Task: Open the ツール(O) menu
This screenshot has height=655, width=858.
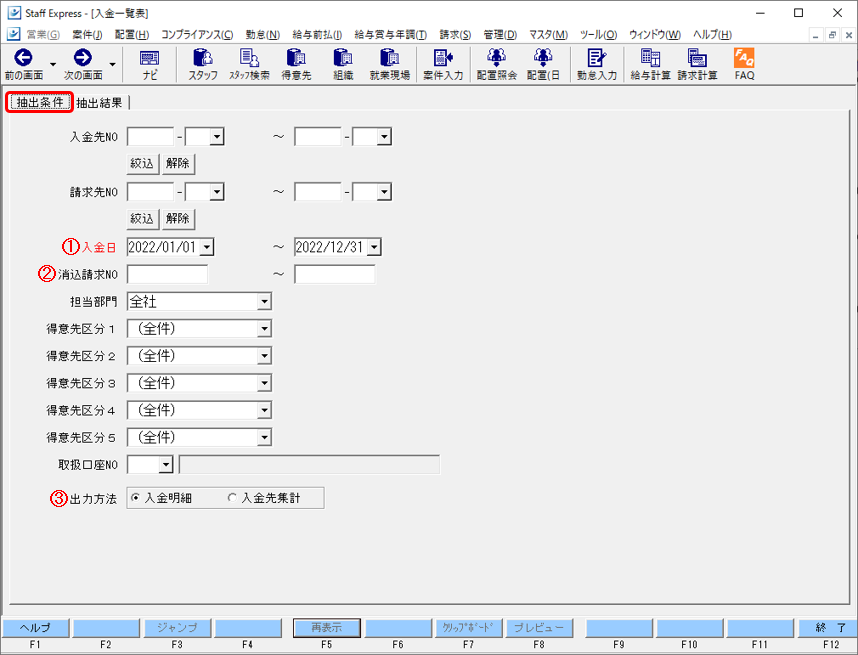Action: 599,34
